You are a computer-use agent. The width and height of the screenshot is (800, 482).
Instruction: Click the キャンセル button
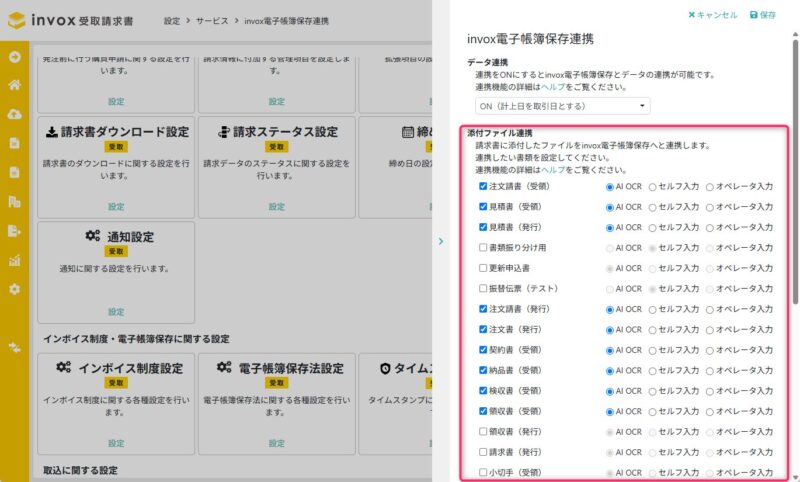(x=713, y=15)
